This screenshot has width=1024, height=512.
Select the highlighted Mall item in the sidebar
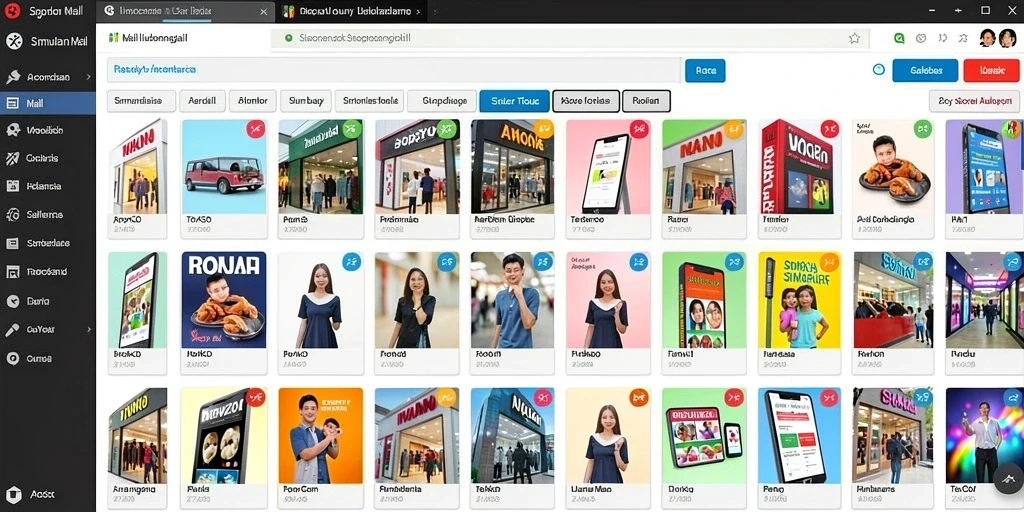click(48, 103)
